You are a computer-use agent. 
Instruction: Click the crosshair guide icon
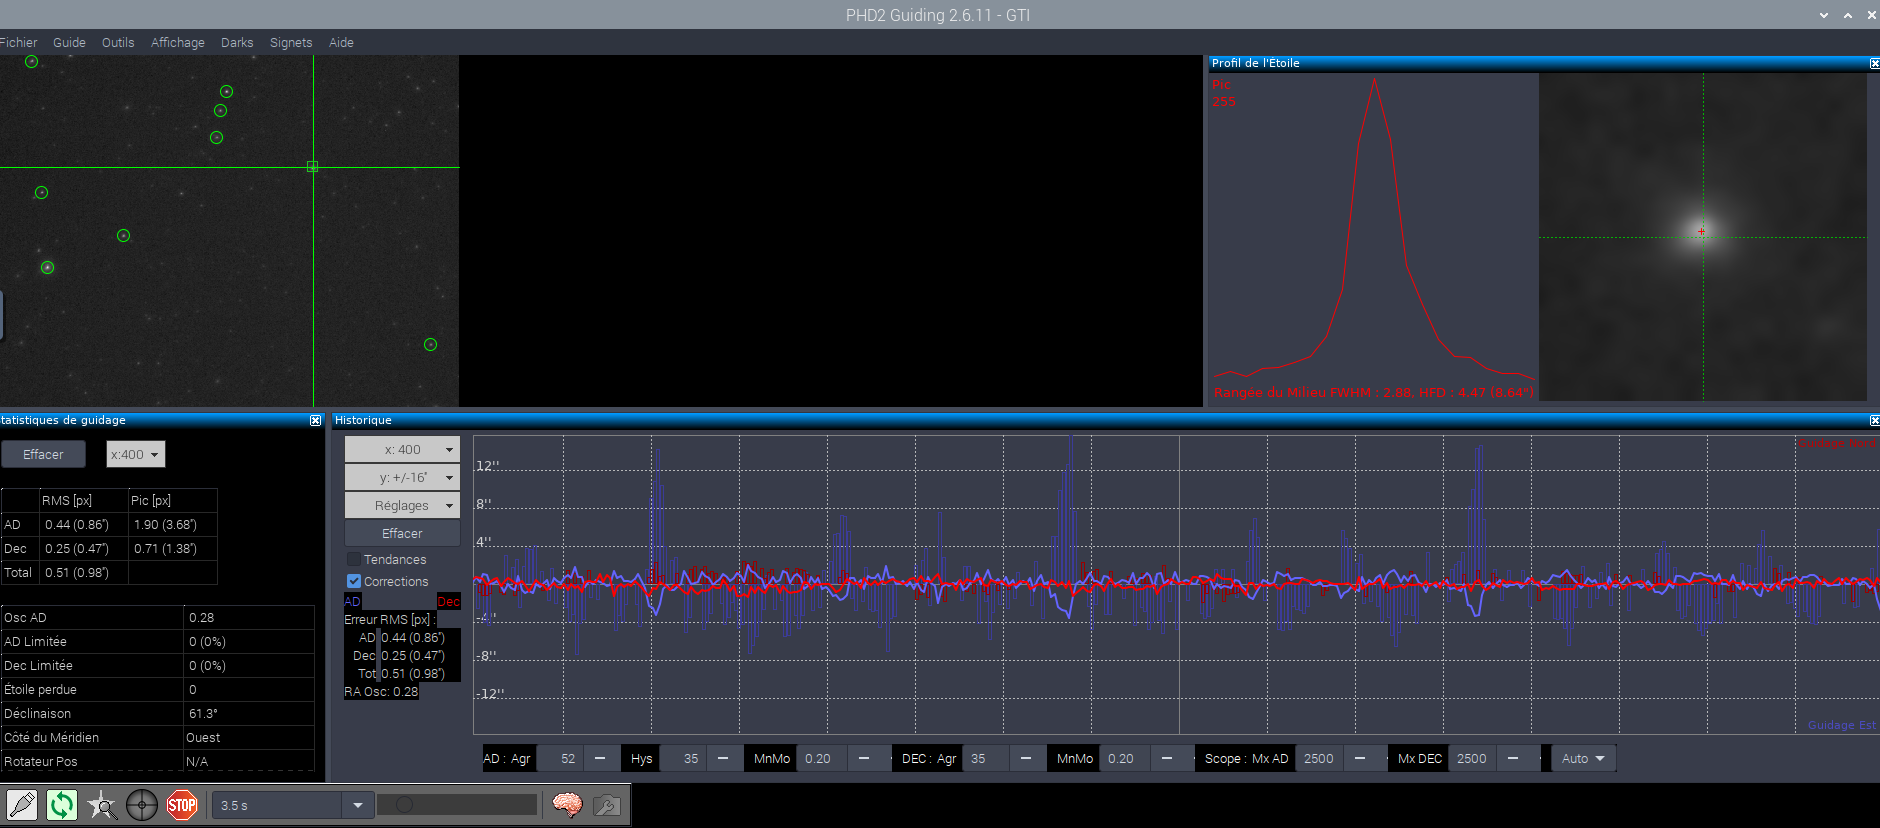(142, 805)
